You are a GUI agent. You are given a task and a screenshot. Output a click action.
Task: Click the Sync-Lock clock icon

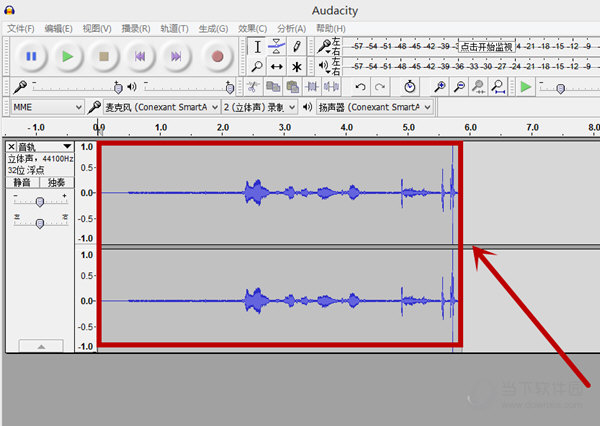pos(409,87)
